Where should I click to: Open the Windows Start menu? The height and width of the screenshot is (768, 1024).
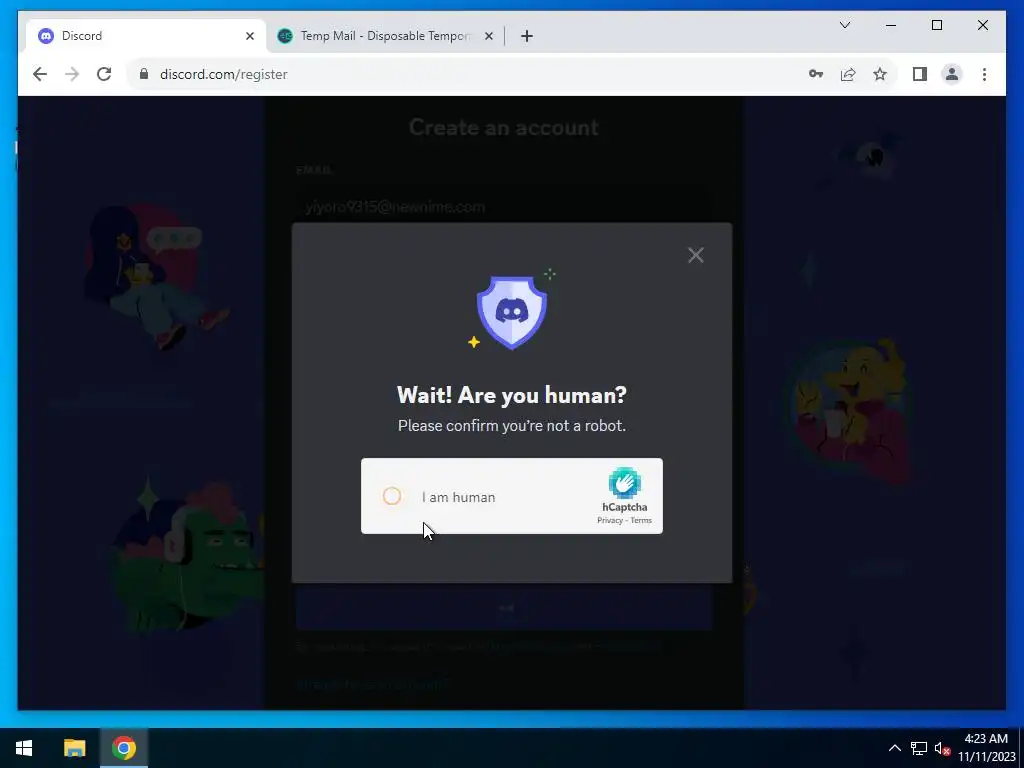(x=24, y=748)
